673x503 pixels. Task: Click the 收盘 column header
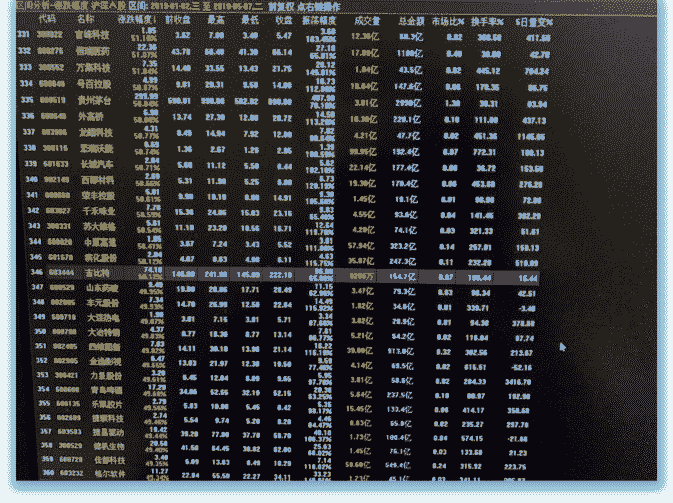[284, 20]
